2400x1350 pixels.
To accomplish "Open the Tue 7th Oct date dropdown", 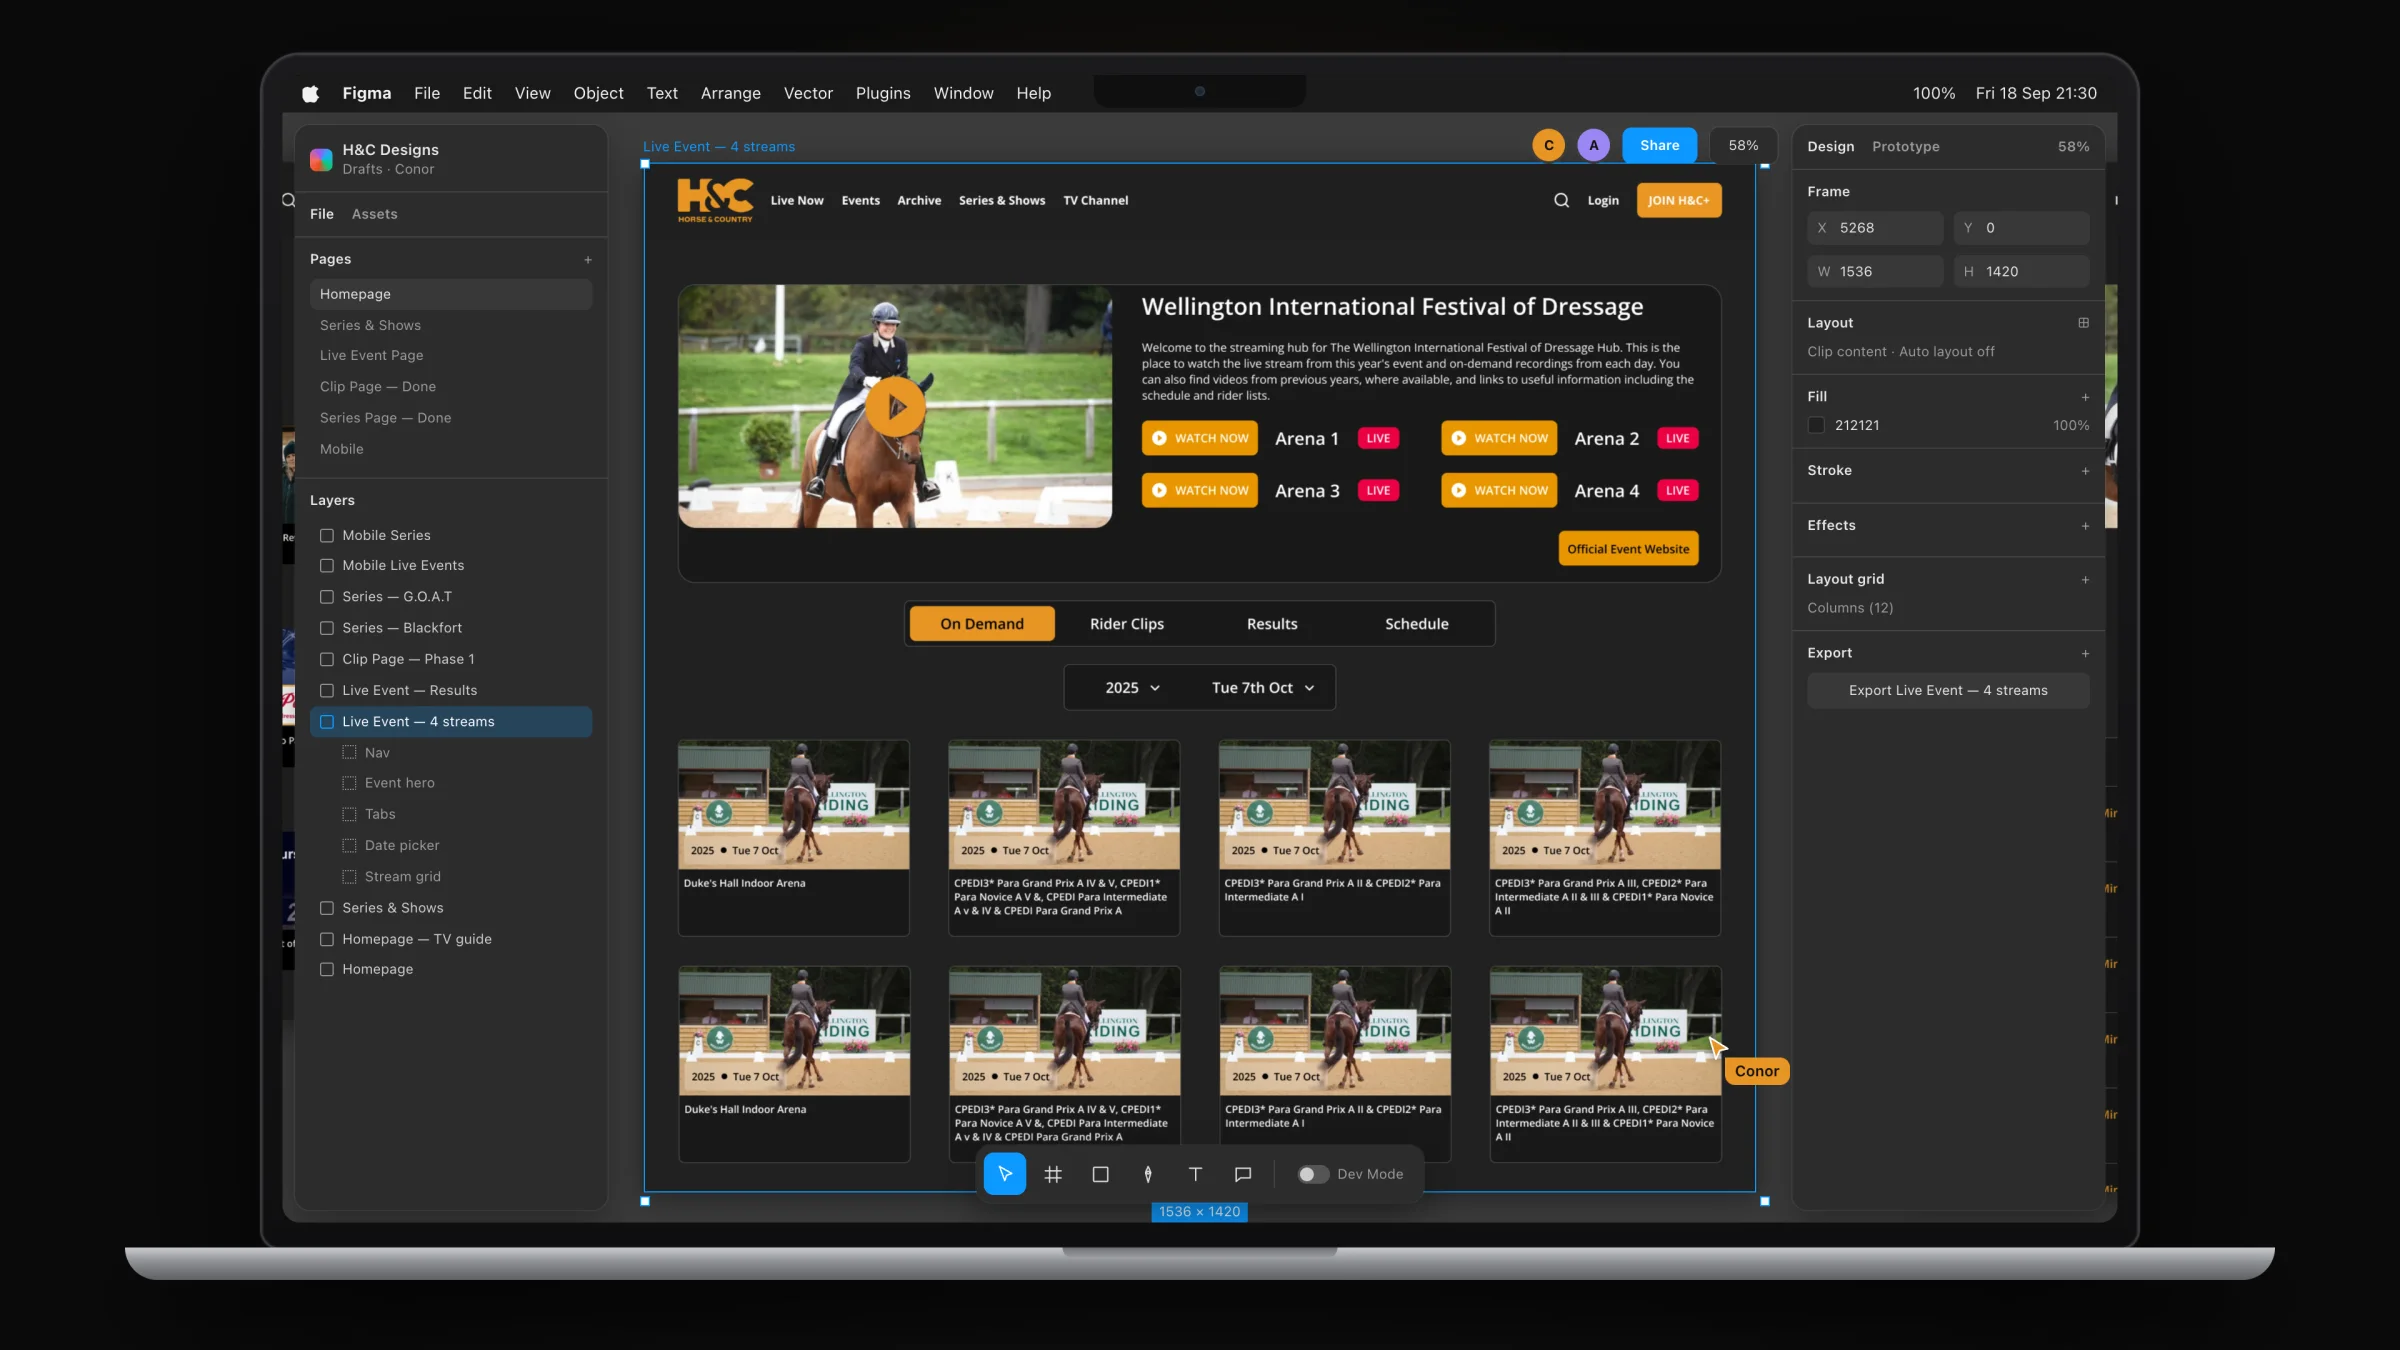I will click(x=1262, y=688).
